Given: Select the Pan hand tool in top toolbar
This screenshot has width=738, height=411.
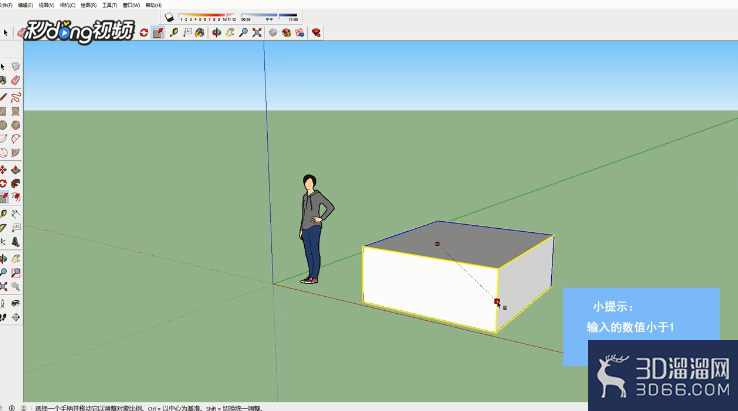Looking at the screenshot, I should (x=230, y=32).
